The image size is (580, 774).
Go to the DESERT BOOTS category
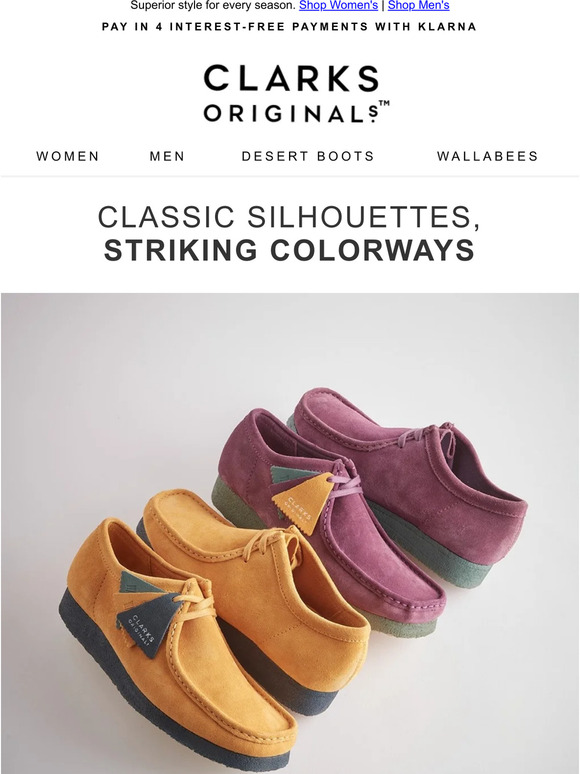tap(308, 156)
